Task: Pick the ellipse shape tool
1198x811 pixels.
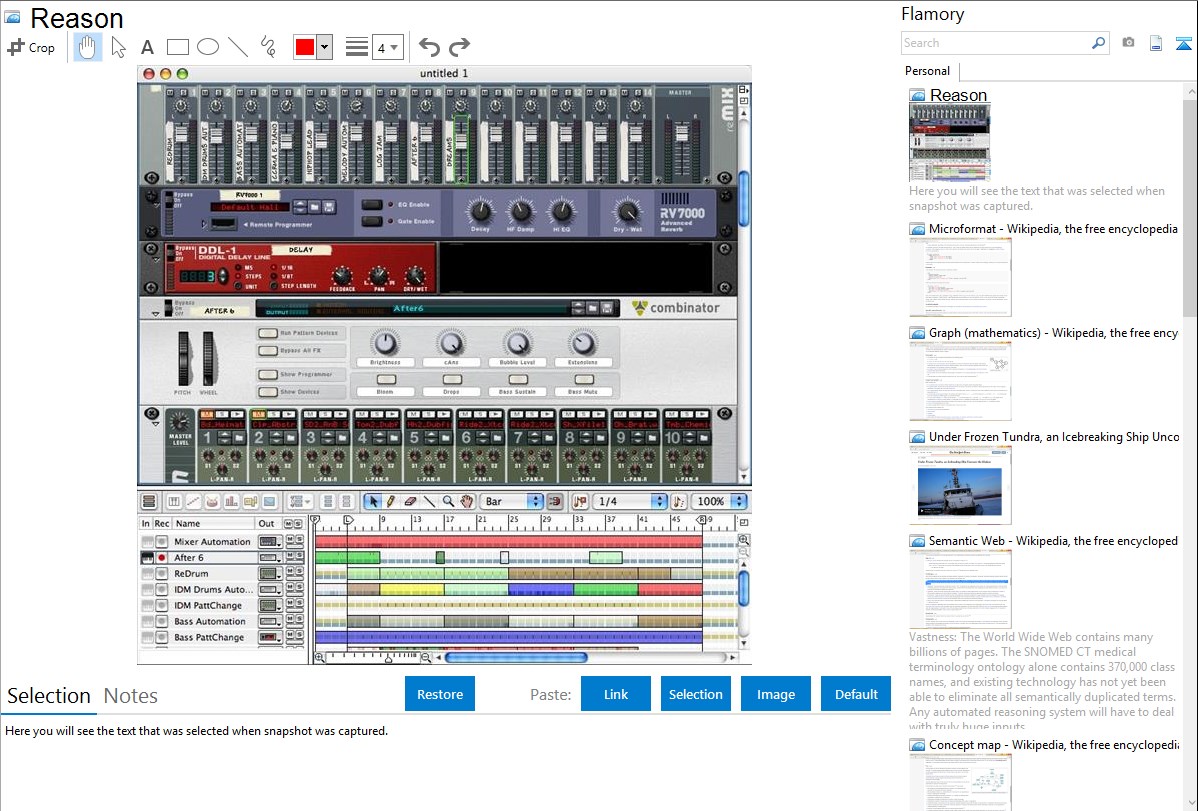Action: pyautogui.click(x=207, y=47)
